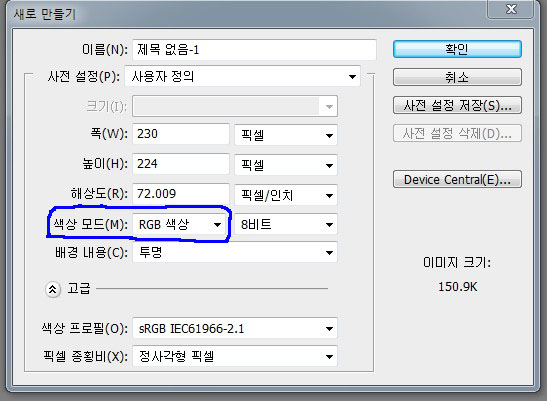Click 사전 설정 저장(S) button
The image size is (547, 401).
point(457,105)
